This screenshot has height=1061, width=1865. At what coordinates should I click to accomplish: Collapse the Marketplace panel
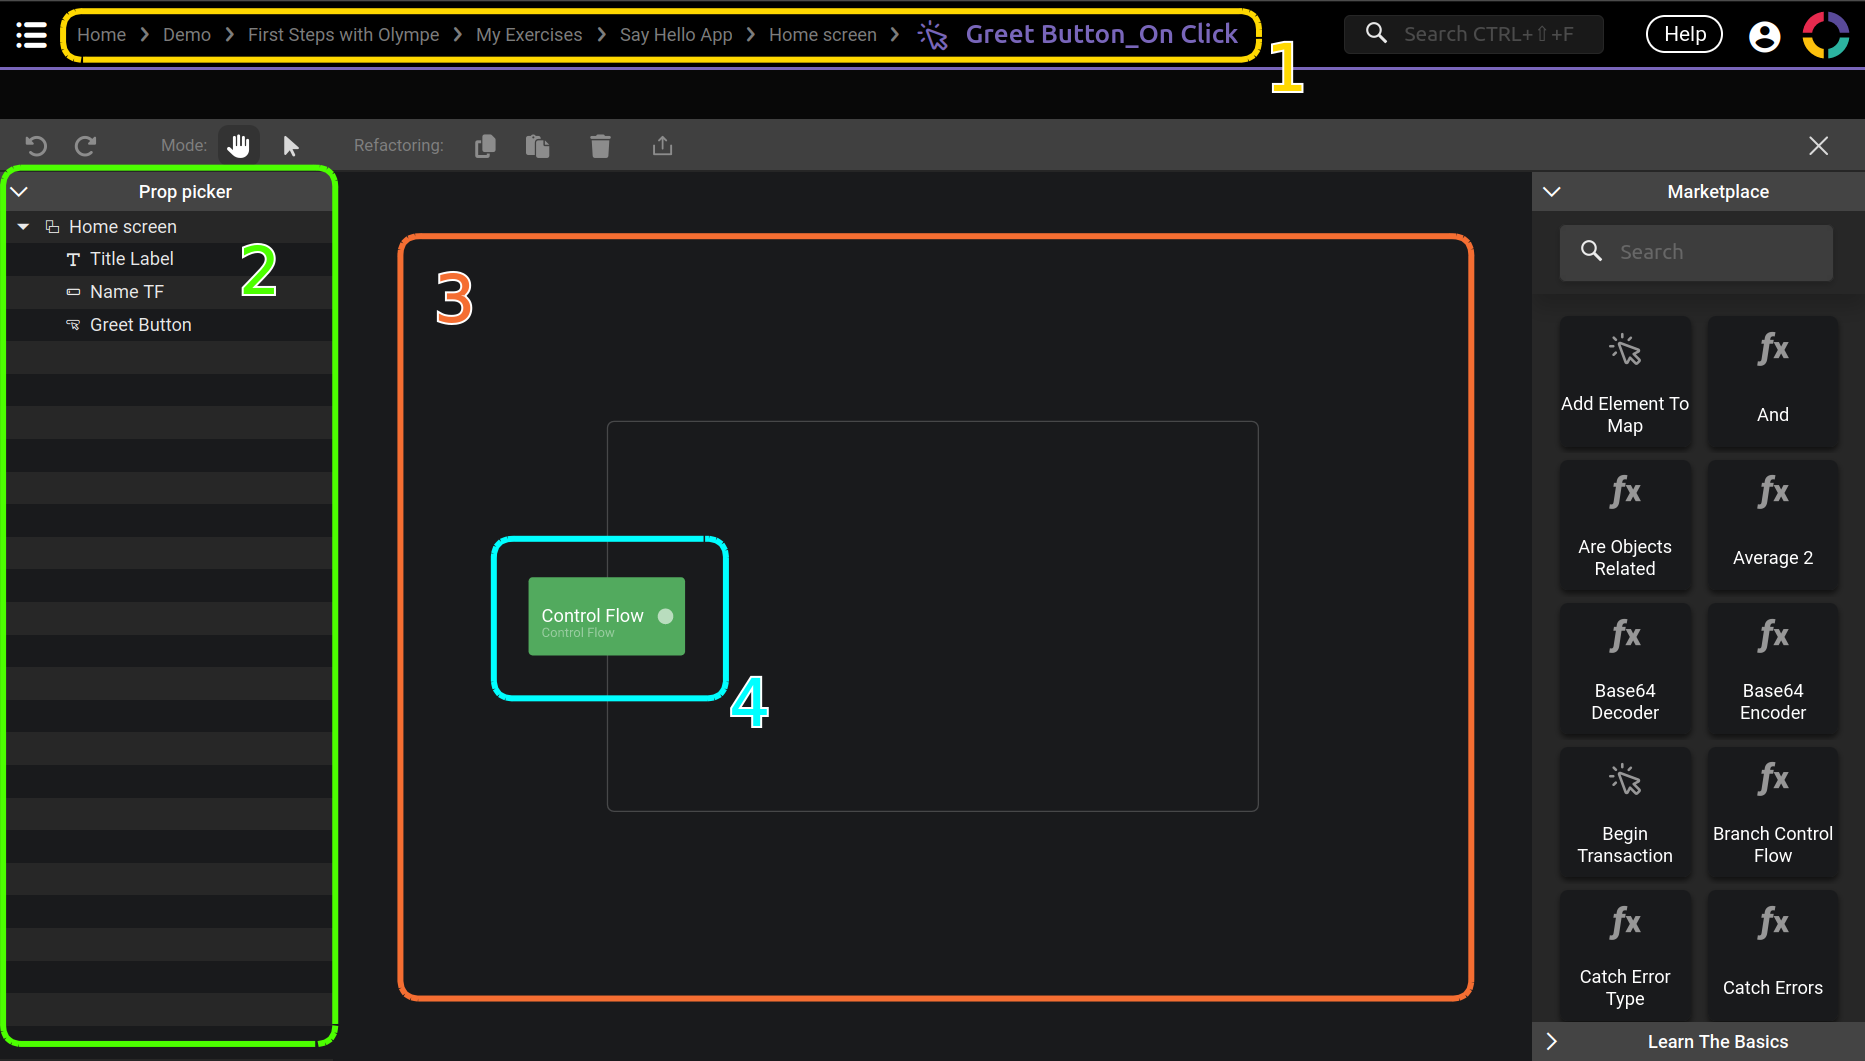1552,191
